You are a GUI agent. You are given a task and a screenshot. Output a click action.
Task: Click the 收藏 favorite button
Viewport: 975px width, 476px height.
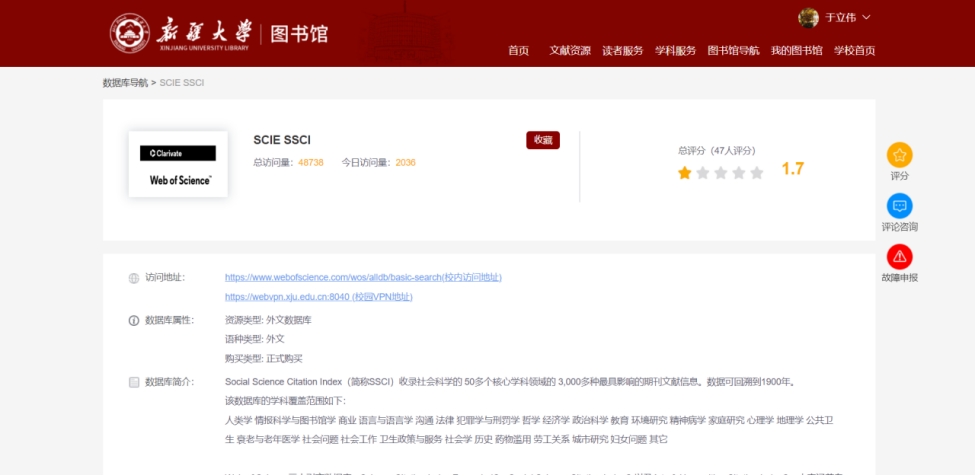(543, 140)
